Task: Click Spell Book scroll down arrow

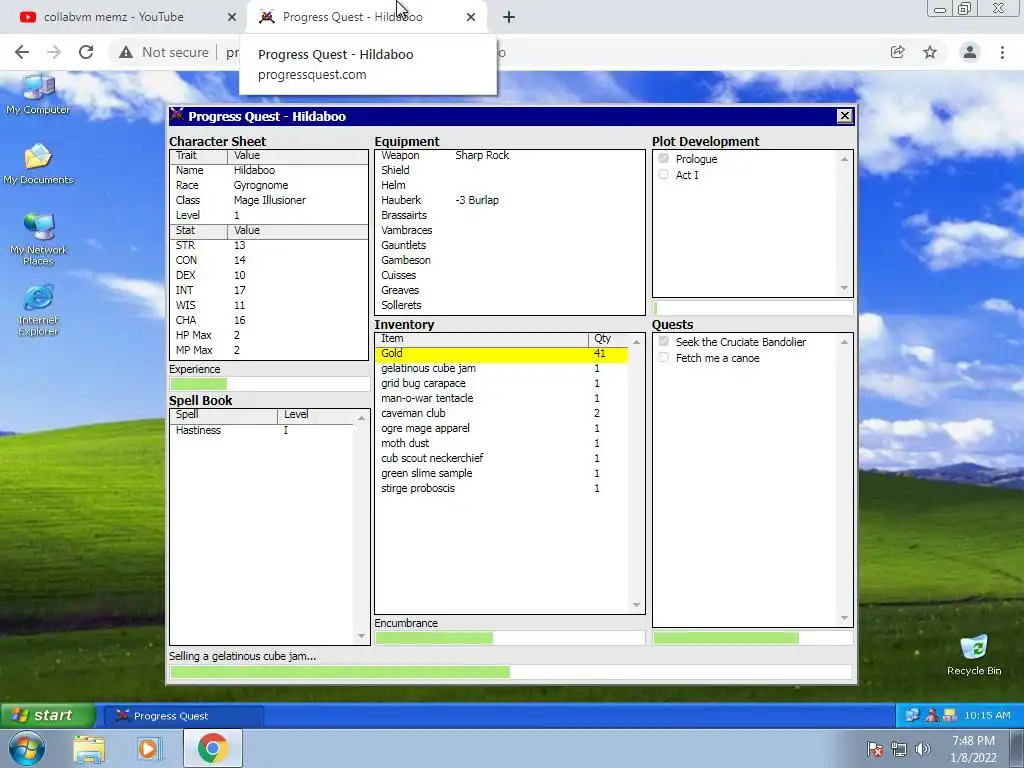Action: (361, 636)
